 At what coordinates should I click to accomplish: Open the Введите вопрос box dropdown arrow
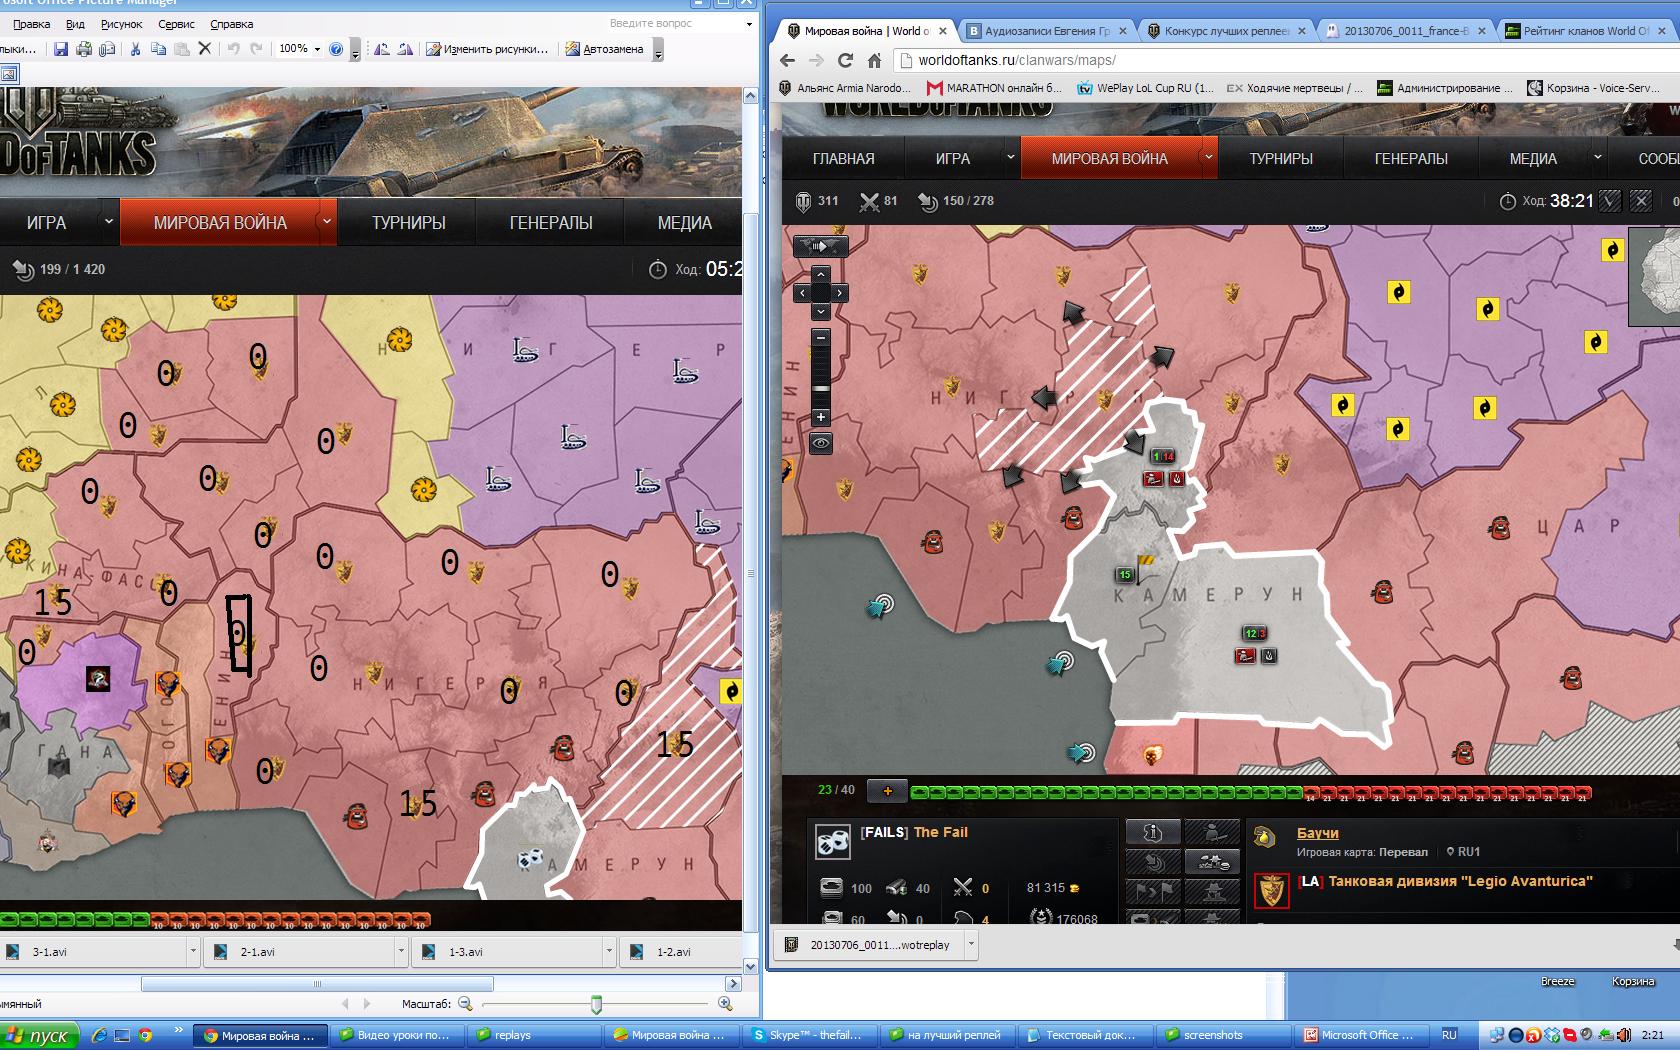[x=749, y=23]
